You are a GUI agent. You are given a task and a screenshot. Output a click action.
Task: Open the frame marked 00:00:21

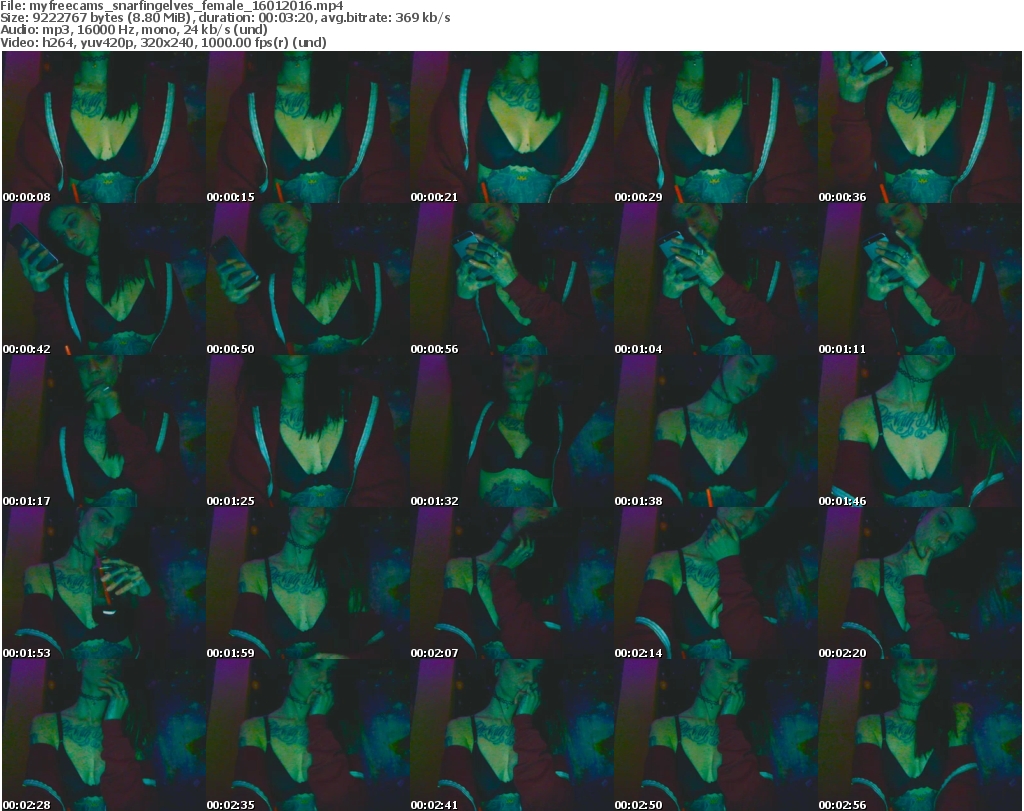point(512,127)
